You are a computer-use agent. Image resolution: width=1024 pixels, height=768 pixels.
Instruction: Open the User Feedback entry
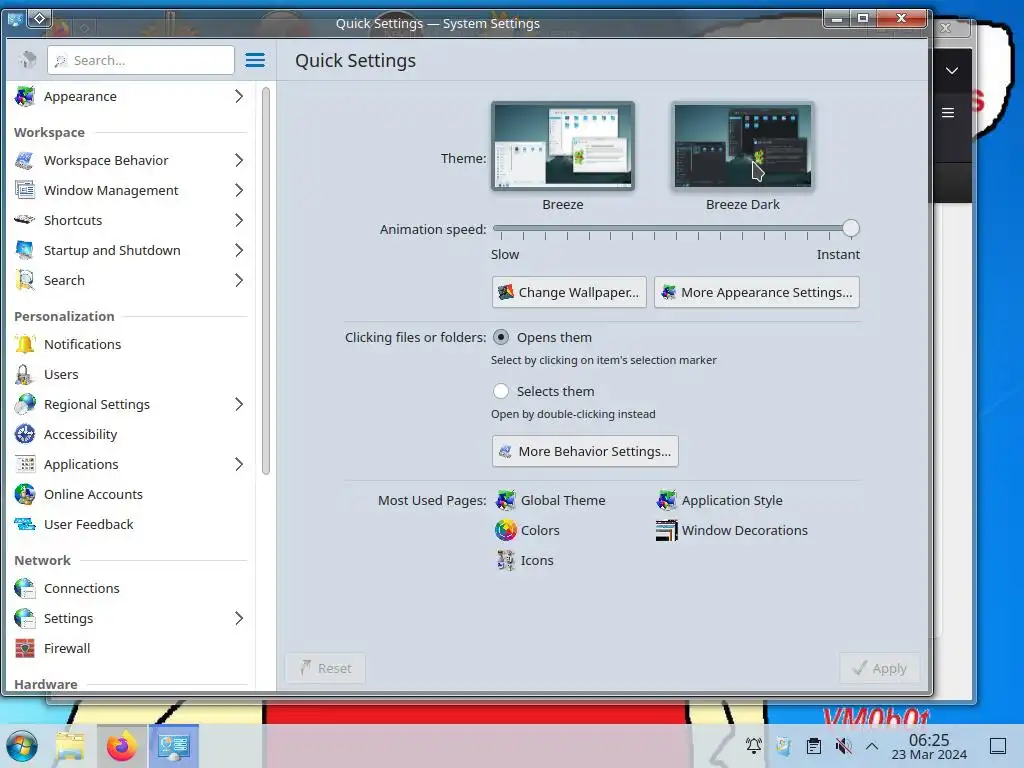point(131,524)
